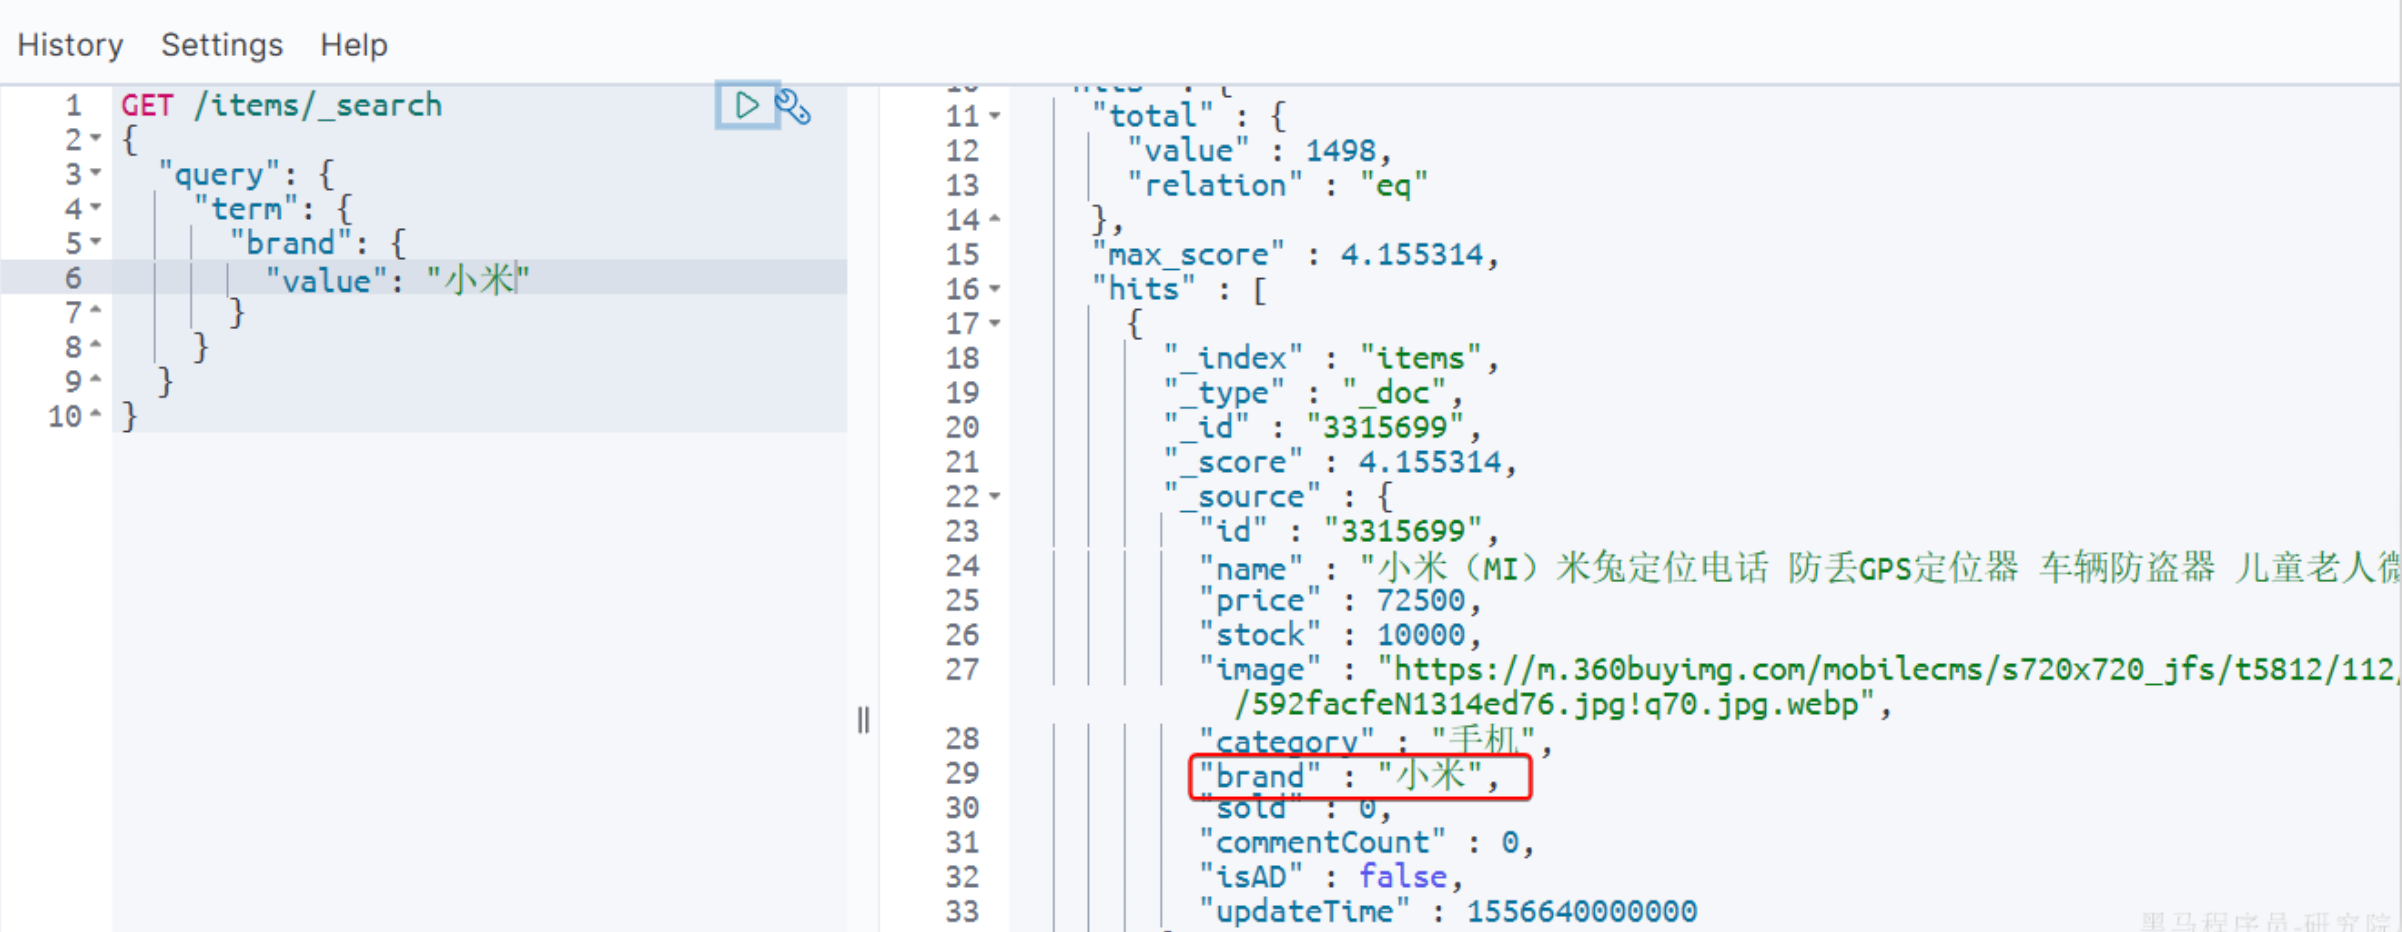Click the "name" value on line 24

pos(1880,567)
